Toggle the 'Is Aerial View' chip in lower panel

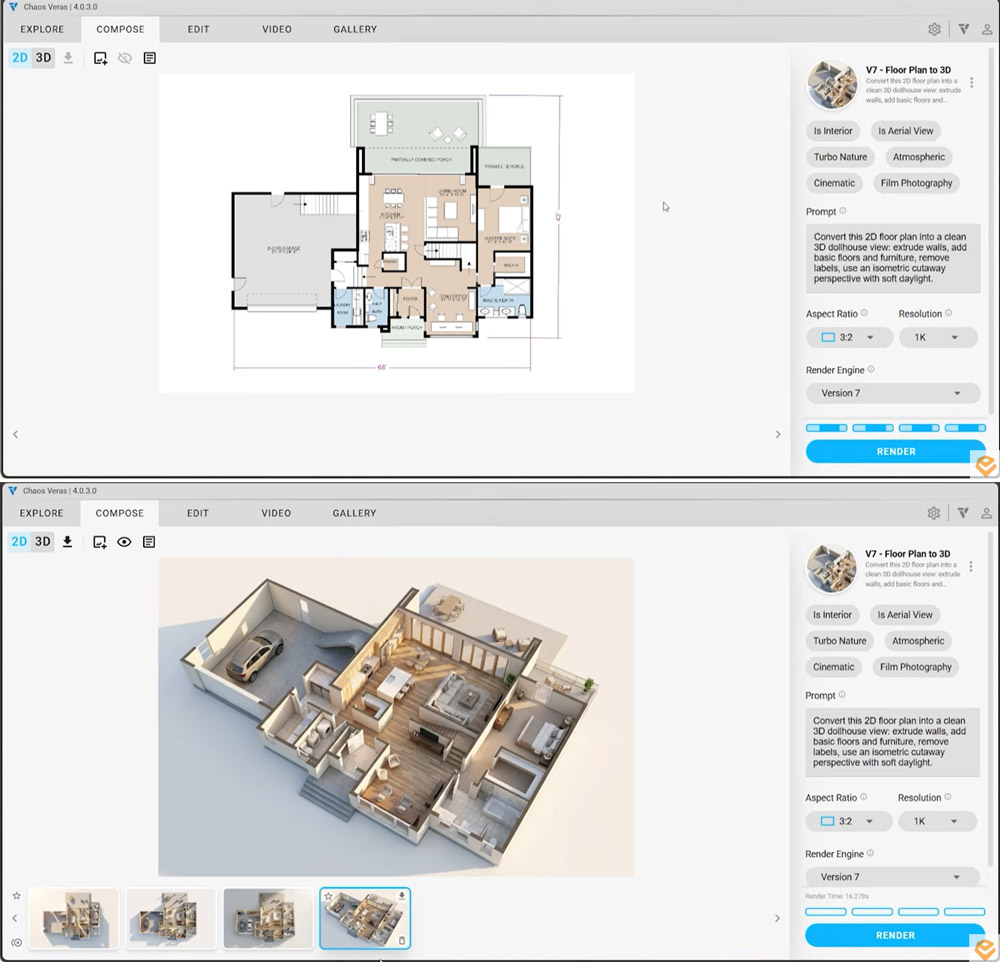pos(905,615)
